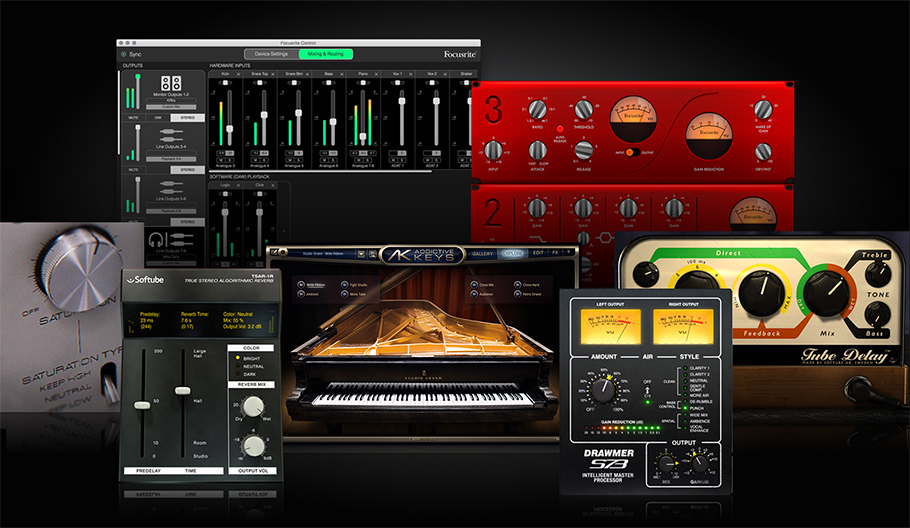Click the Threshold knob on red compressor
910x528 pixels.
(583, 109)
